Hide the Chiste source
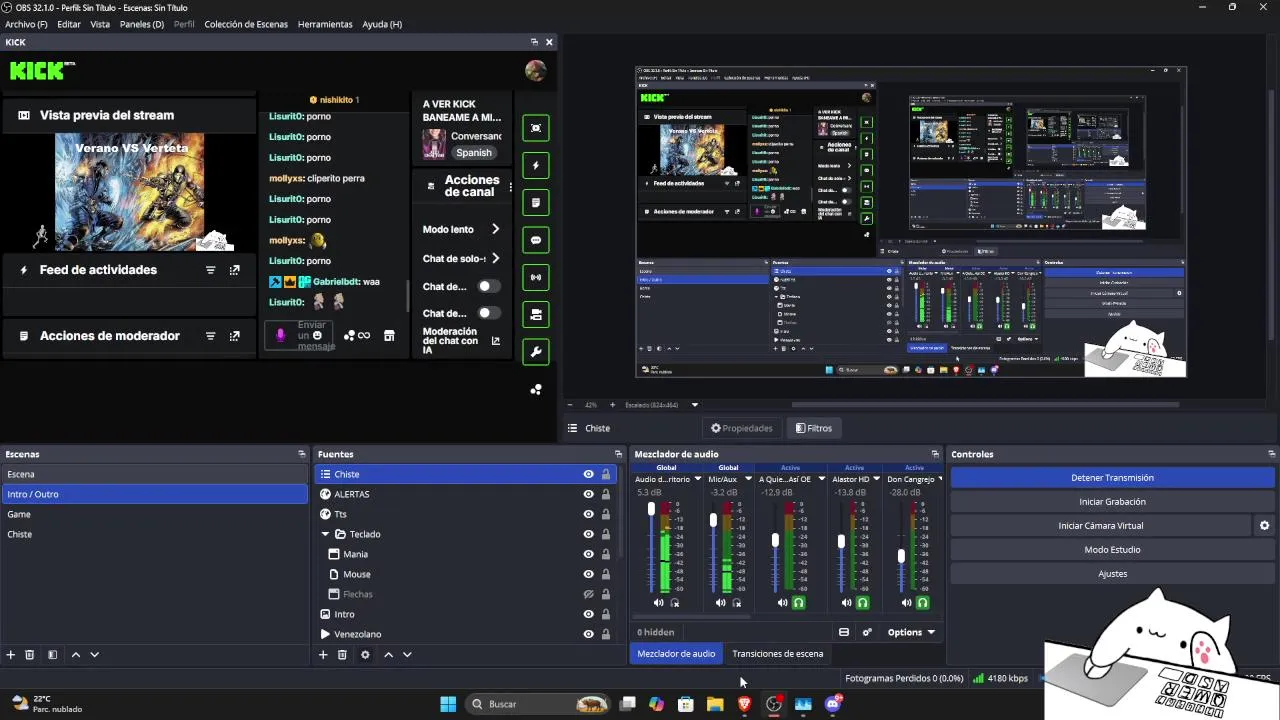 pyautogui.click(x=589, y=474)
